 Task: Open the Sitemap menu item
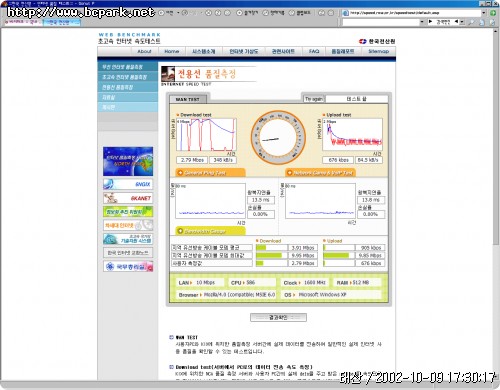point(378,51)
